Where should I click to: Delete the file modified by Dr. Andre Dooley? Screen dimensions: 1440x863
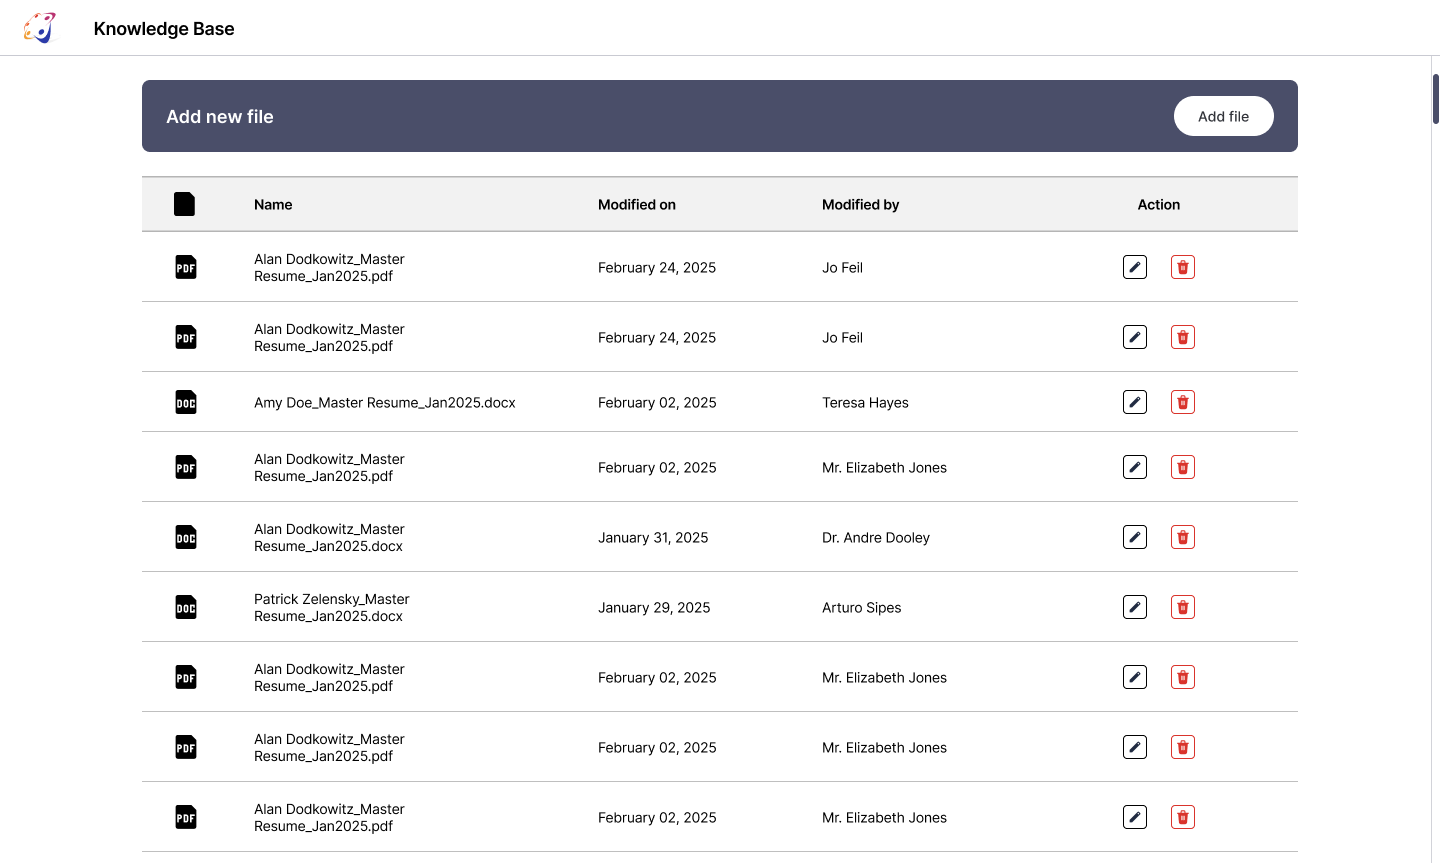click(1183, 537)
